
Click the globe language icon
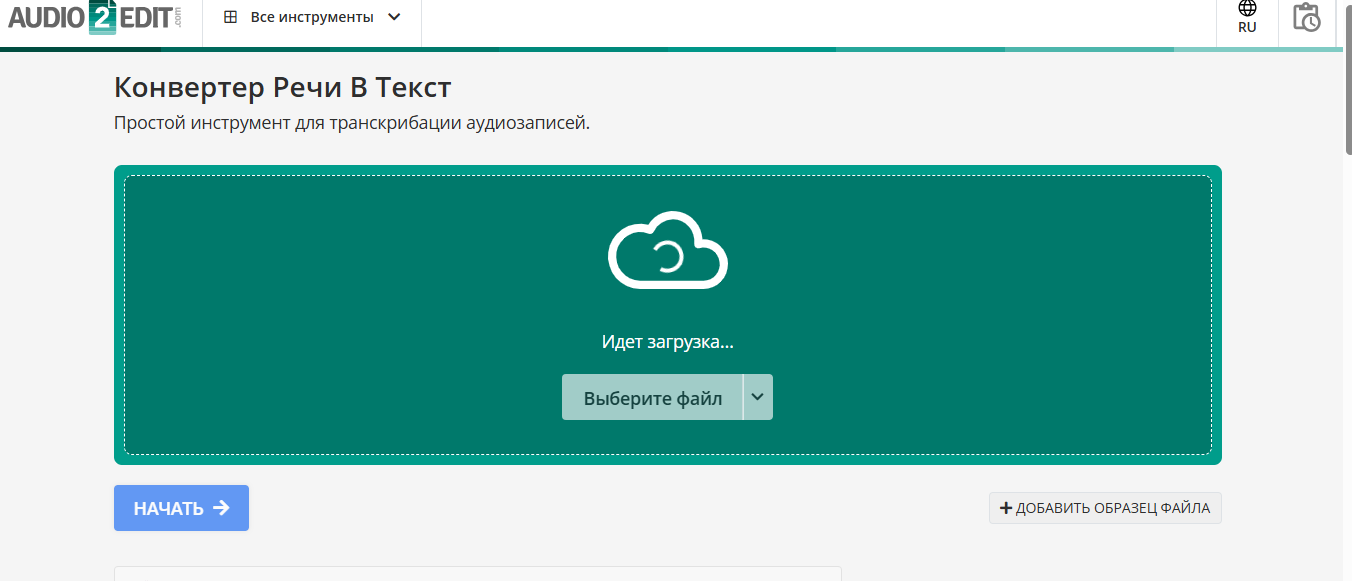1247,9
